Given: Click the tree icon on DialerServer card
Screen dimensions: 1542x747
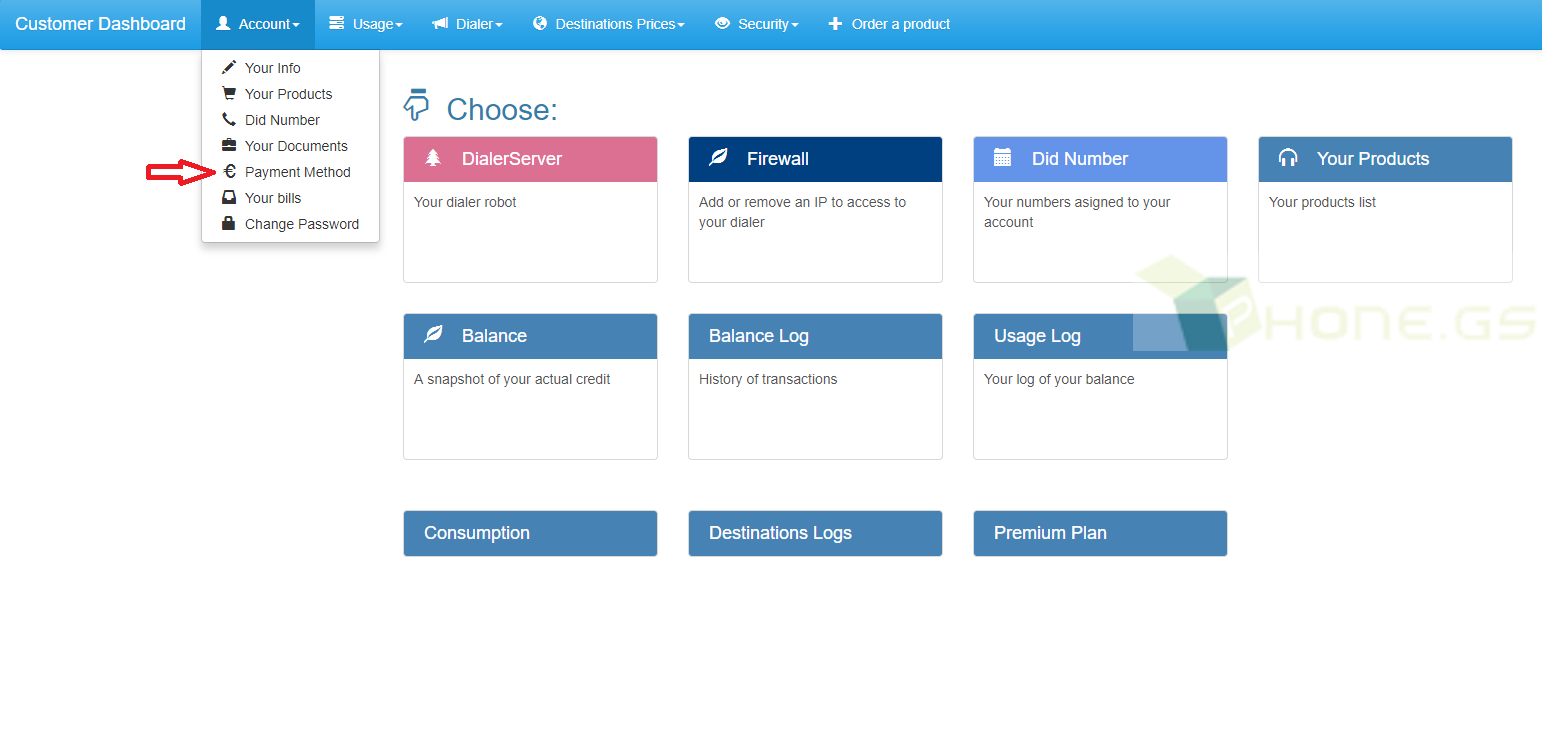Looking at the screenshot, I should 433,158.
